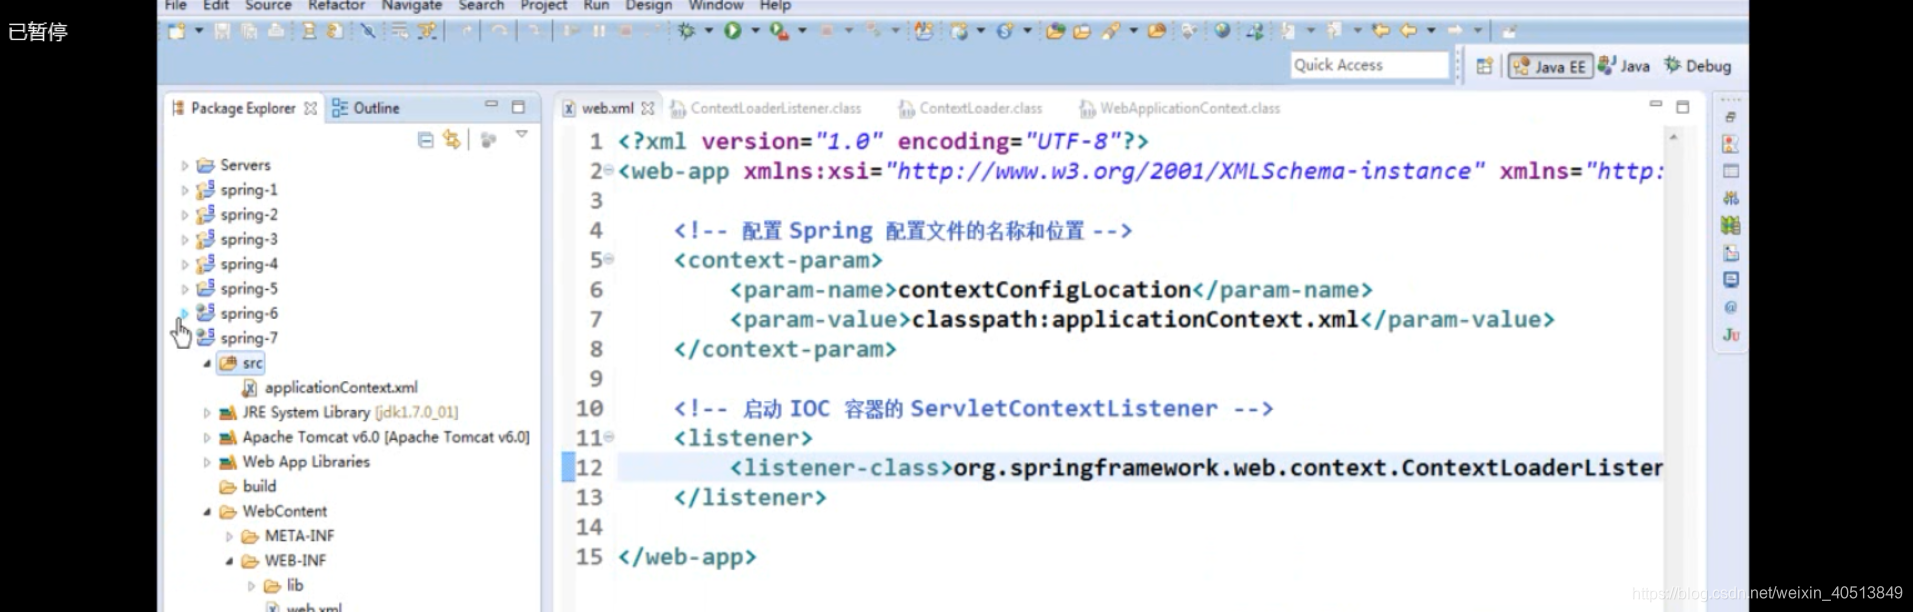Viewport: 1913px width, 612px height.
Task: Expand the spring-1 project
Action: coord(184,190)
